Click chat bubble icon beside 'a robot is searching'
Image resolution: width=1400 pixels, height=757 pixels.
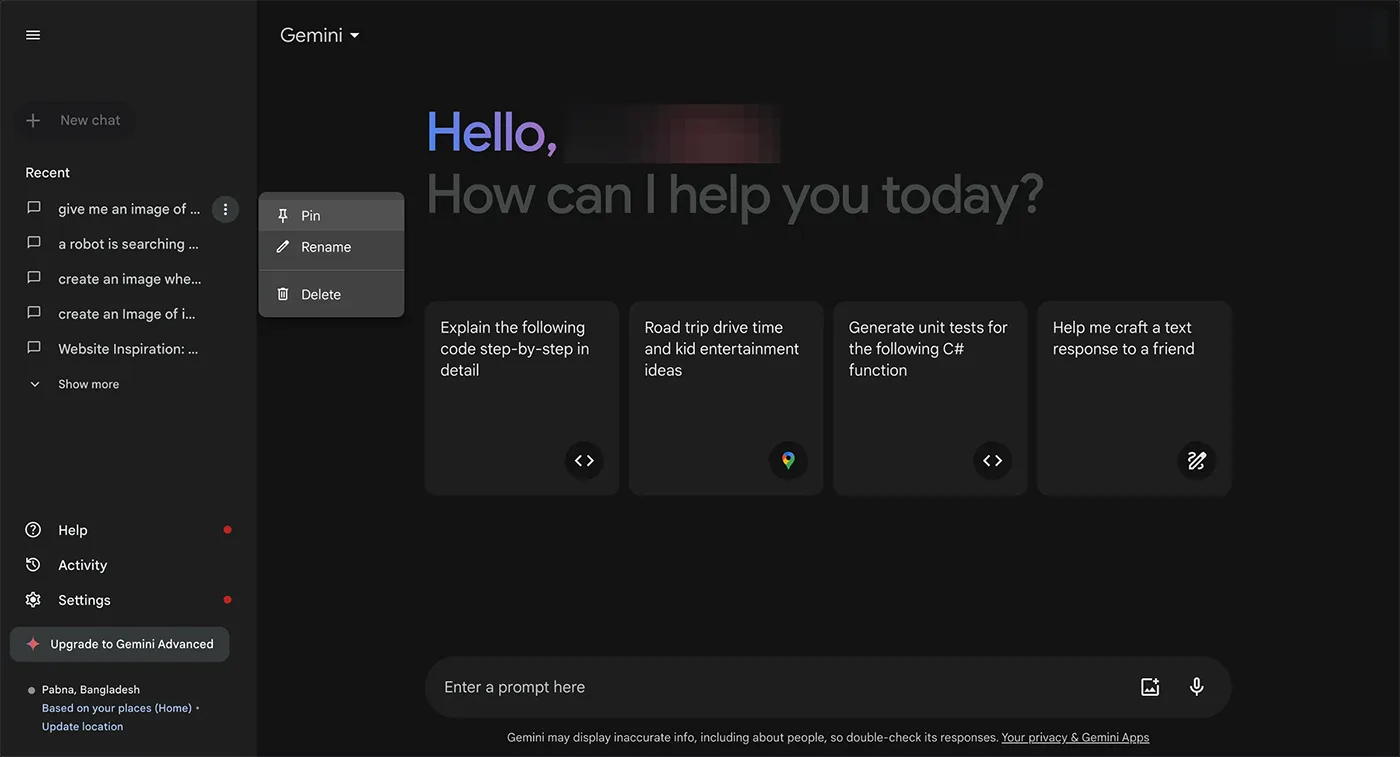tap(34, 243)
